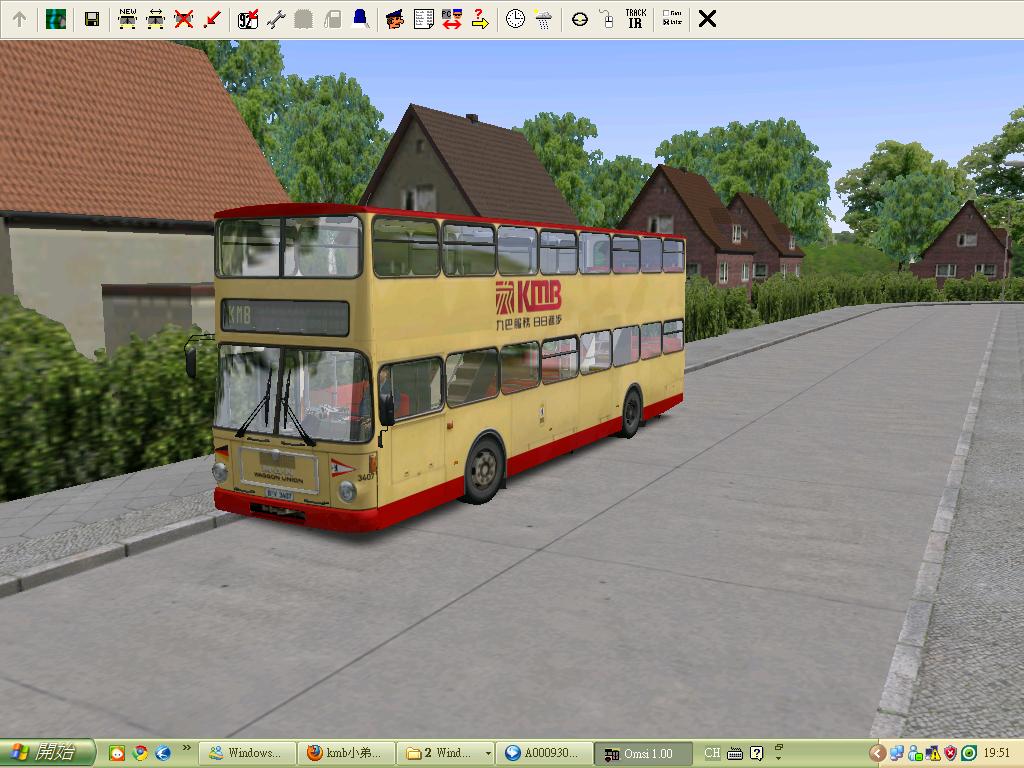Viewport: 1024px width, 768px height.
Task: Save the situation with floppy icon
Action: pos(92,19)
